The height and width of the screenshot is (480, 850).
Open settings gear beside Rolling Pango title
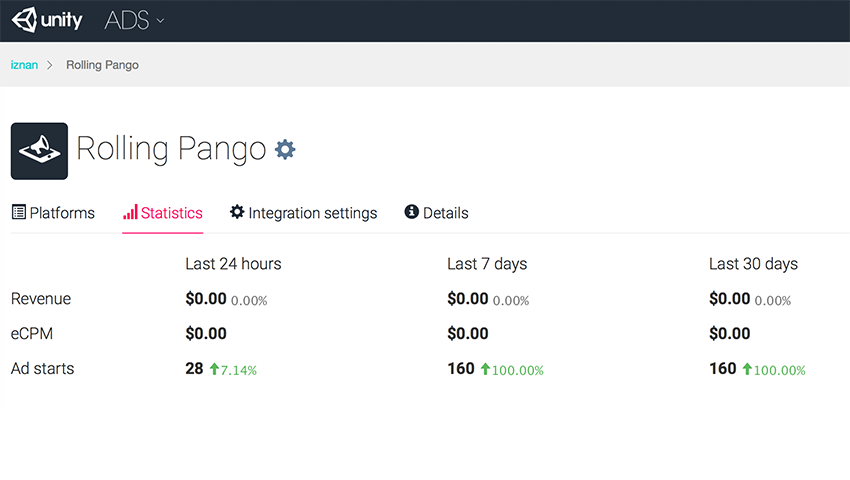click(x=285, y=150)
